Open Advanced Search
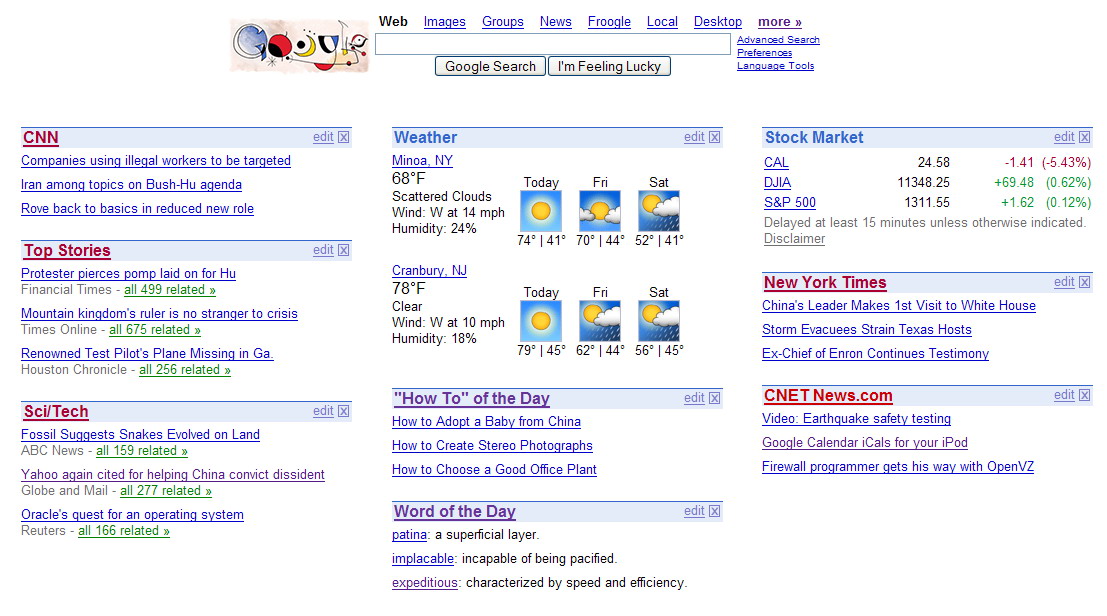1107x616 pixels. point(778,40)
